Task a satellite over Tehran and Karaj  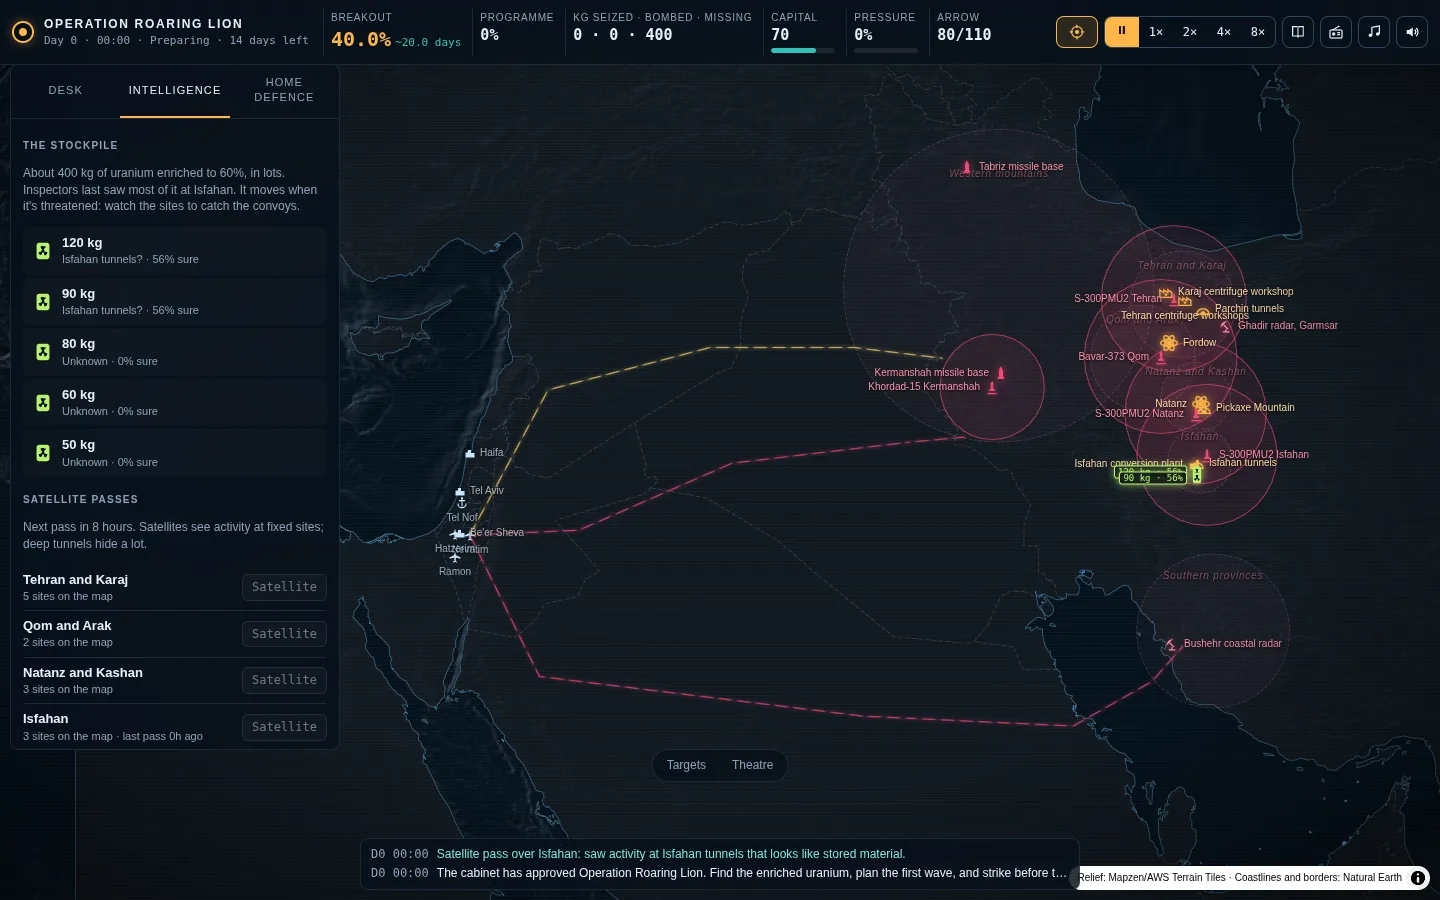[284, 587]
